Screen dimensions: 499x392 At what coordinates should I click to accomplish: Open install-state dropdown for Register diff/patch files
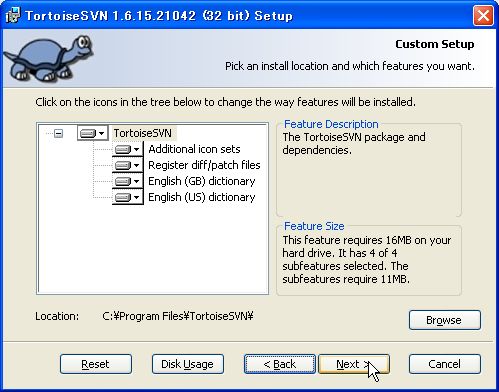click(128, 165)
